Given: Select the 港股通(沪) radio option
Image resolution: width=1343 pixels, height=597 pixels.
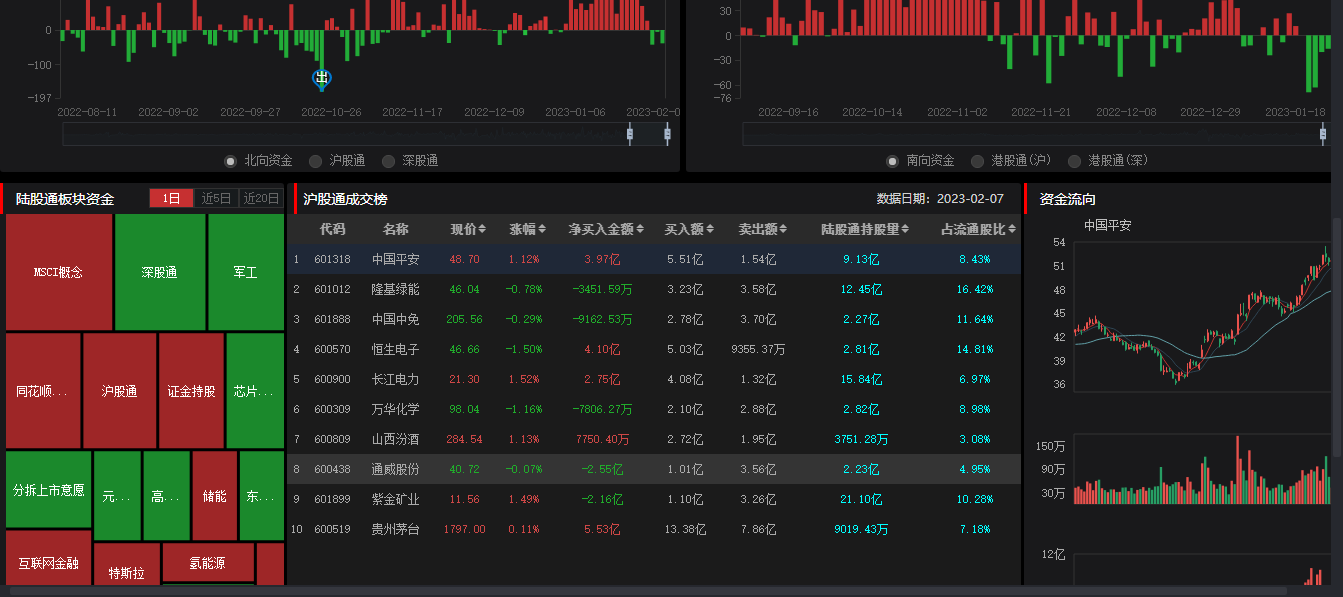Looking at the screenshot, I should coord(977,160).
